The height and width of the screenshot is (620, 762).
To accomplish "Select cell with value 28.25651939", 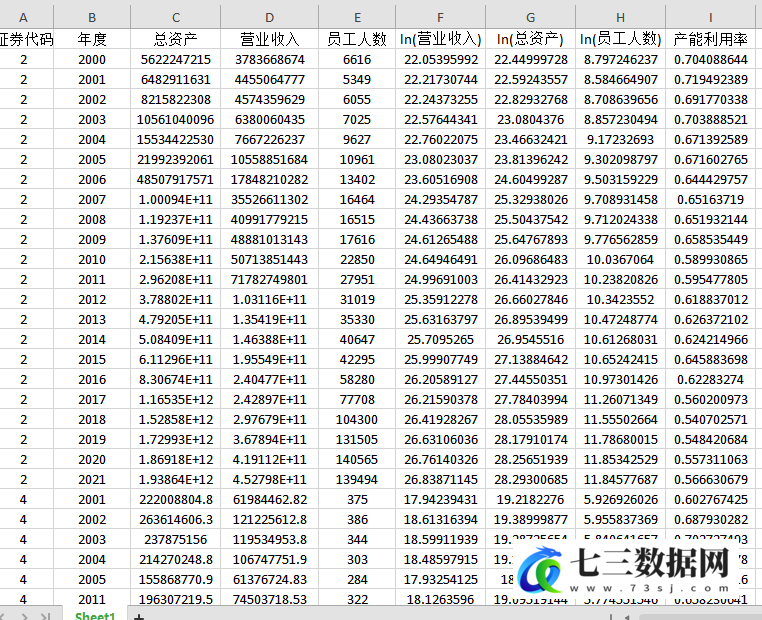I will 531,459.
